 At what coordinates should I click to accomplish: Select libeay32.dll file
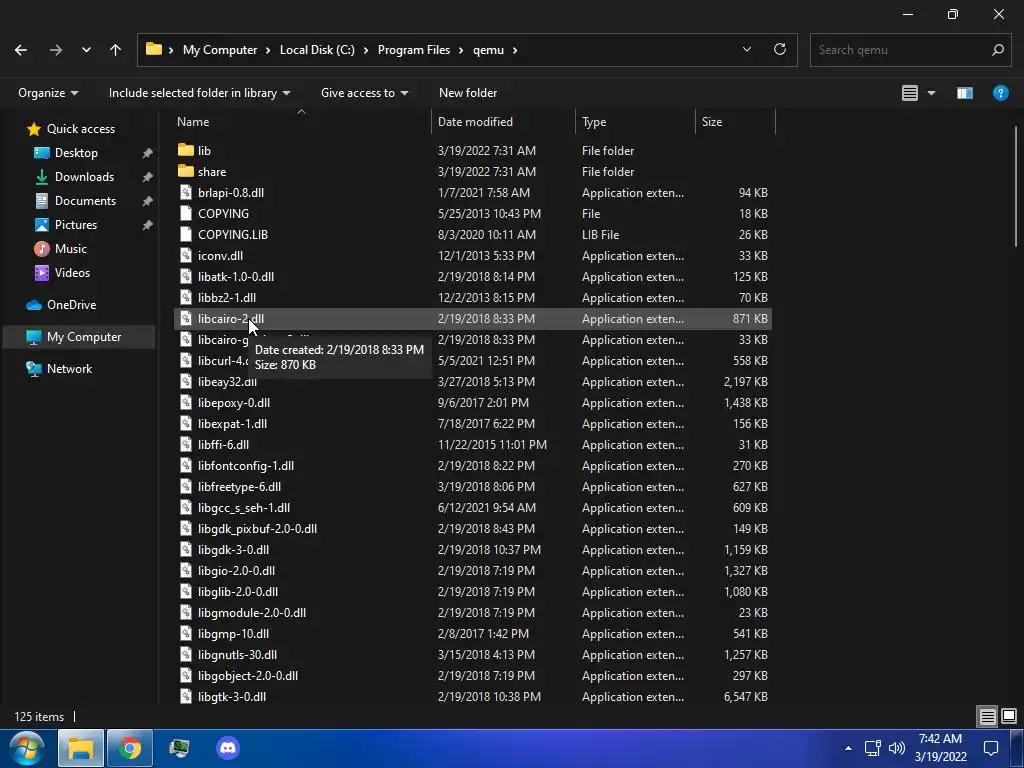[x=227, y=381]
